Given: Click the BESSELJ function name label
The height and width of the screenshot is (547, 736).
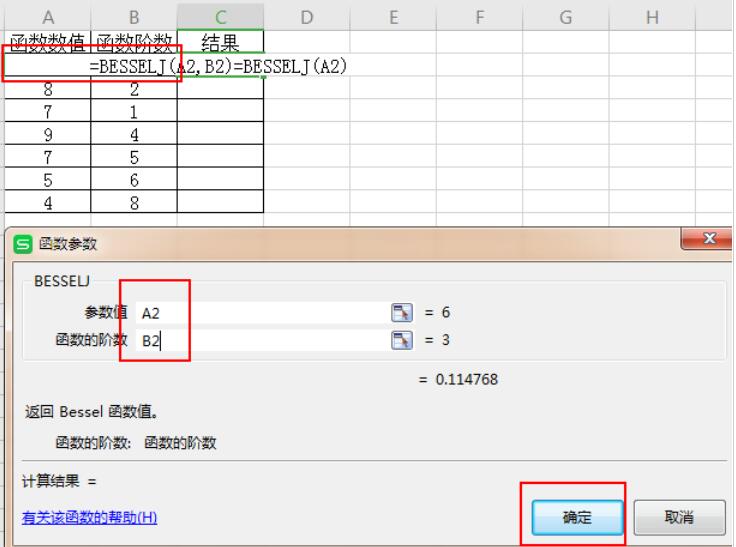Looking at the screenshot, I should pos(61,281).
